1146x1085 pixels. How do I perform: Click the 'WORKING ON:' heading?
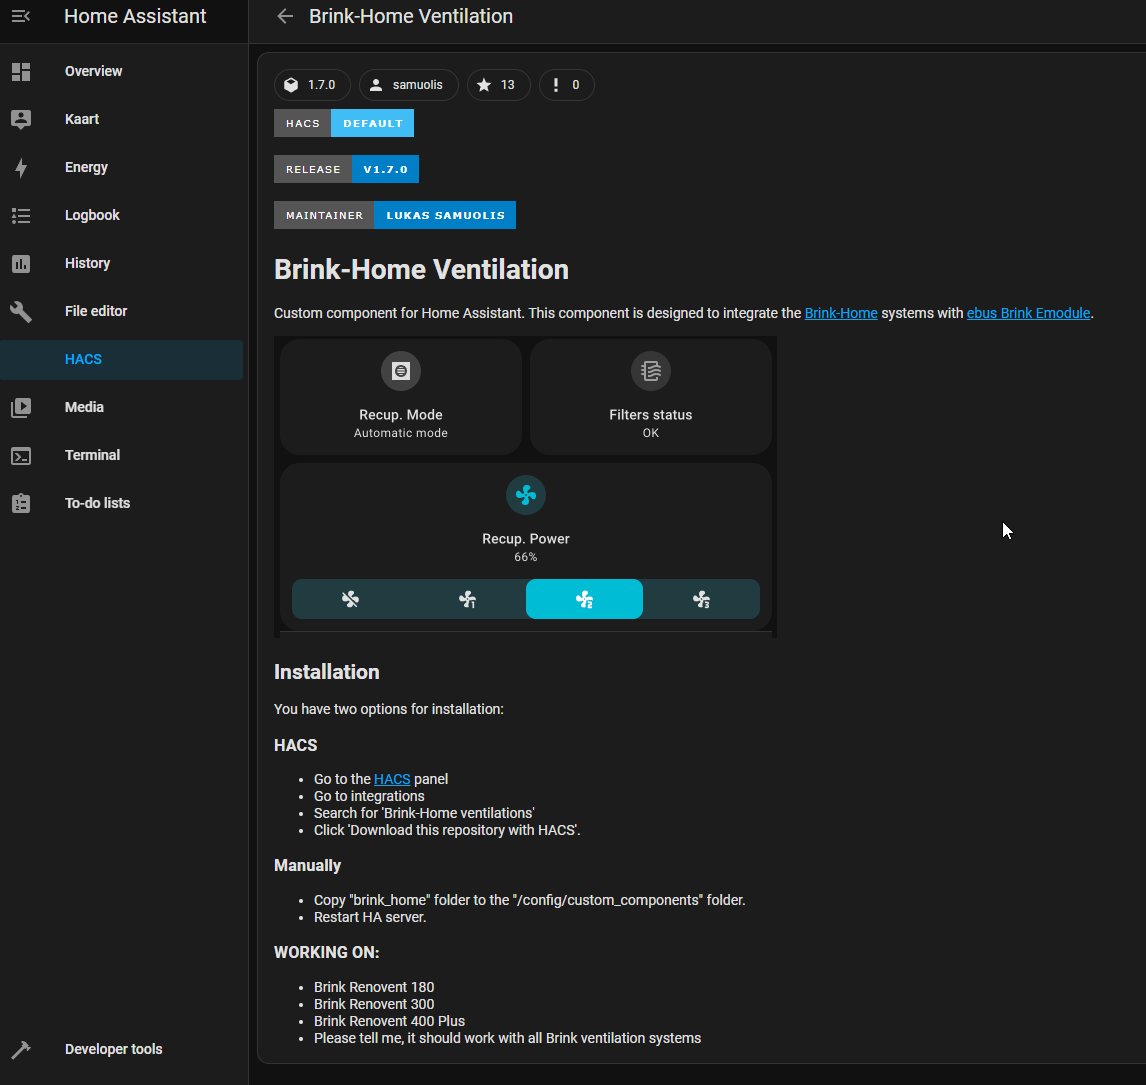pos(327,953)
